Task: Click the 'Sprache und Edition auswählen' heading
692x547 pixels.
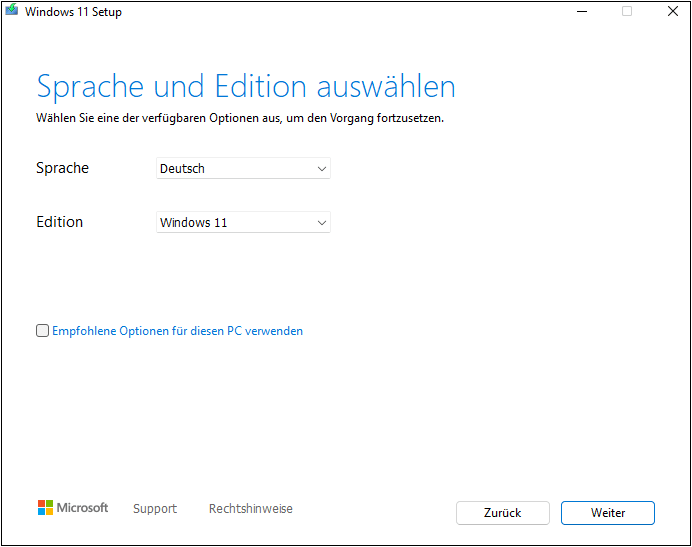Action: coord(246,86)
